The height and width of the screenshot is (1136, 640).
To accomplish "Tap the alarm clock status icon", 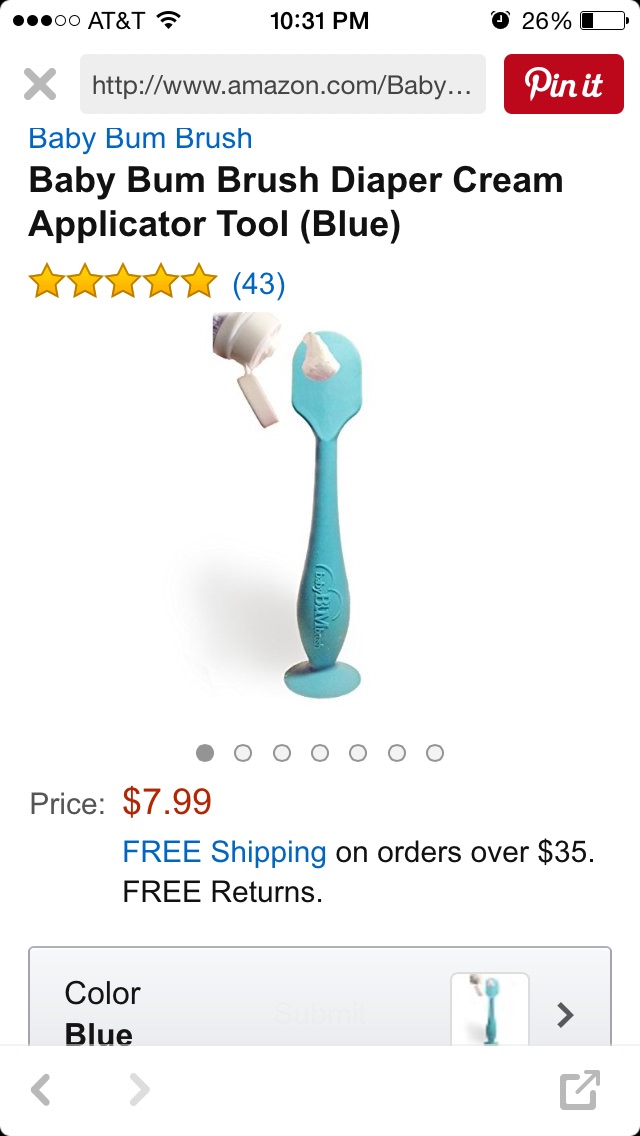I will pyautogui.click(x=500, y=20).
